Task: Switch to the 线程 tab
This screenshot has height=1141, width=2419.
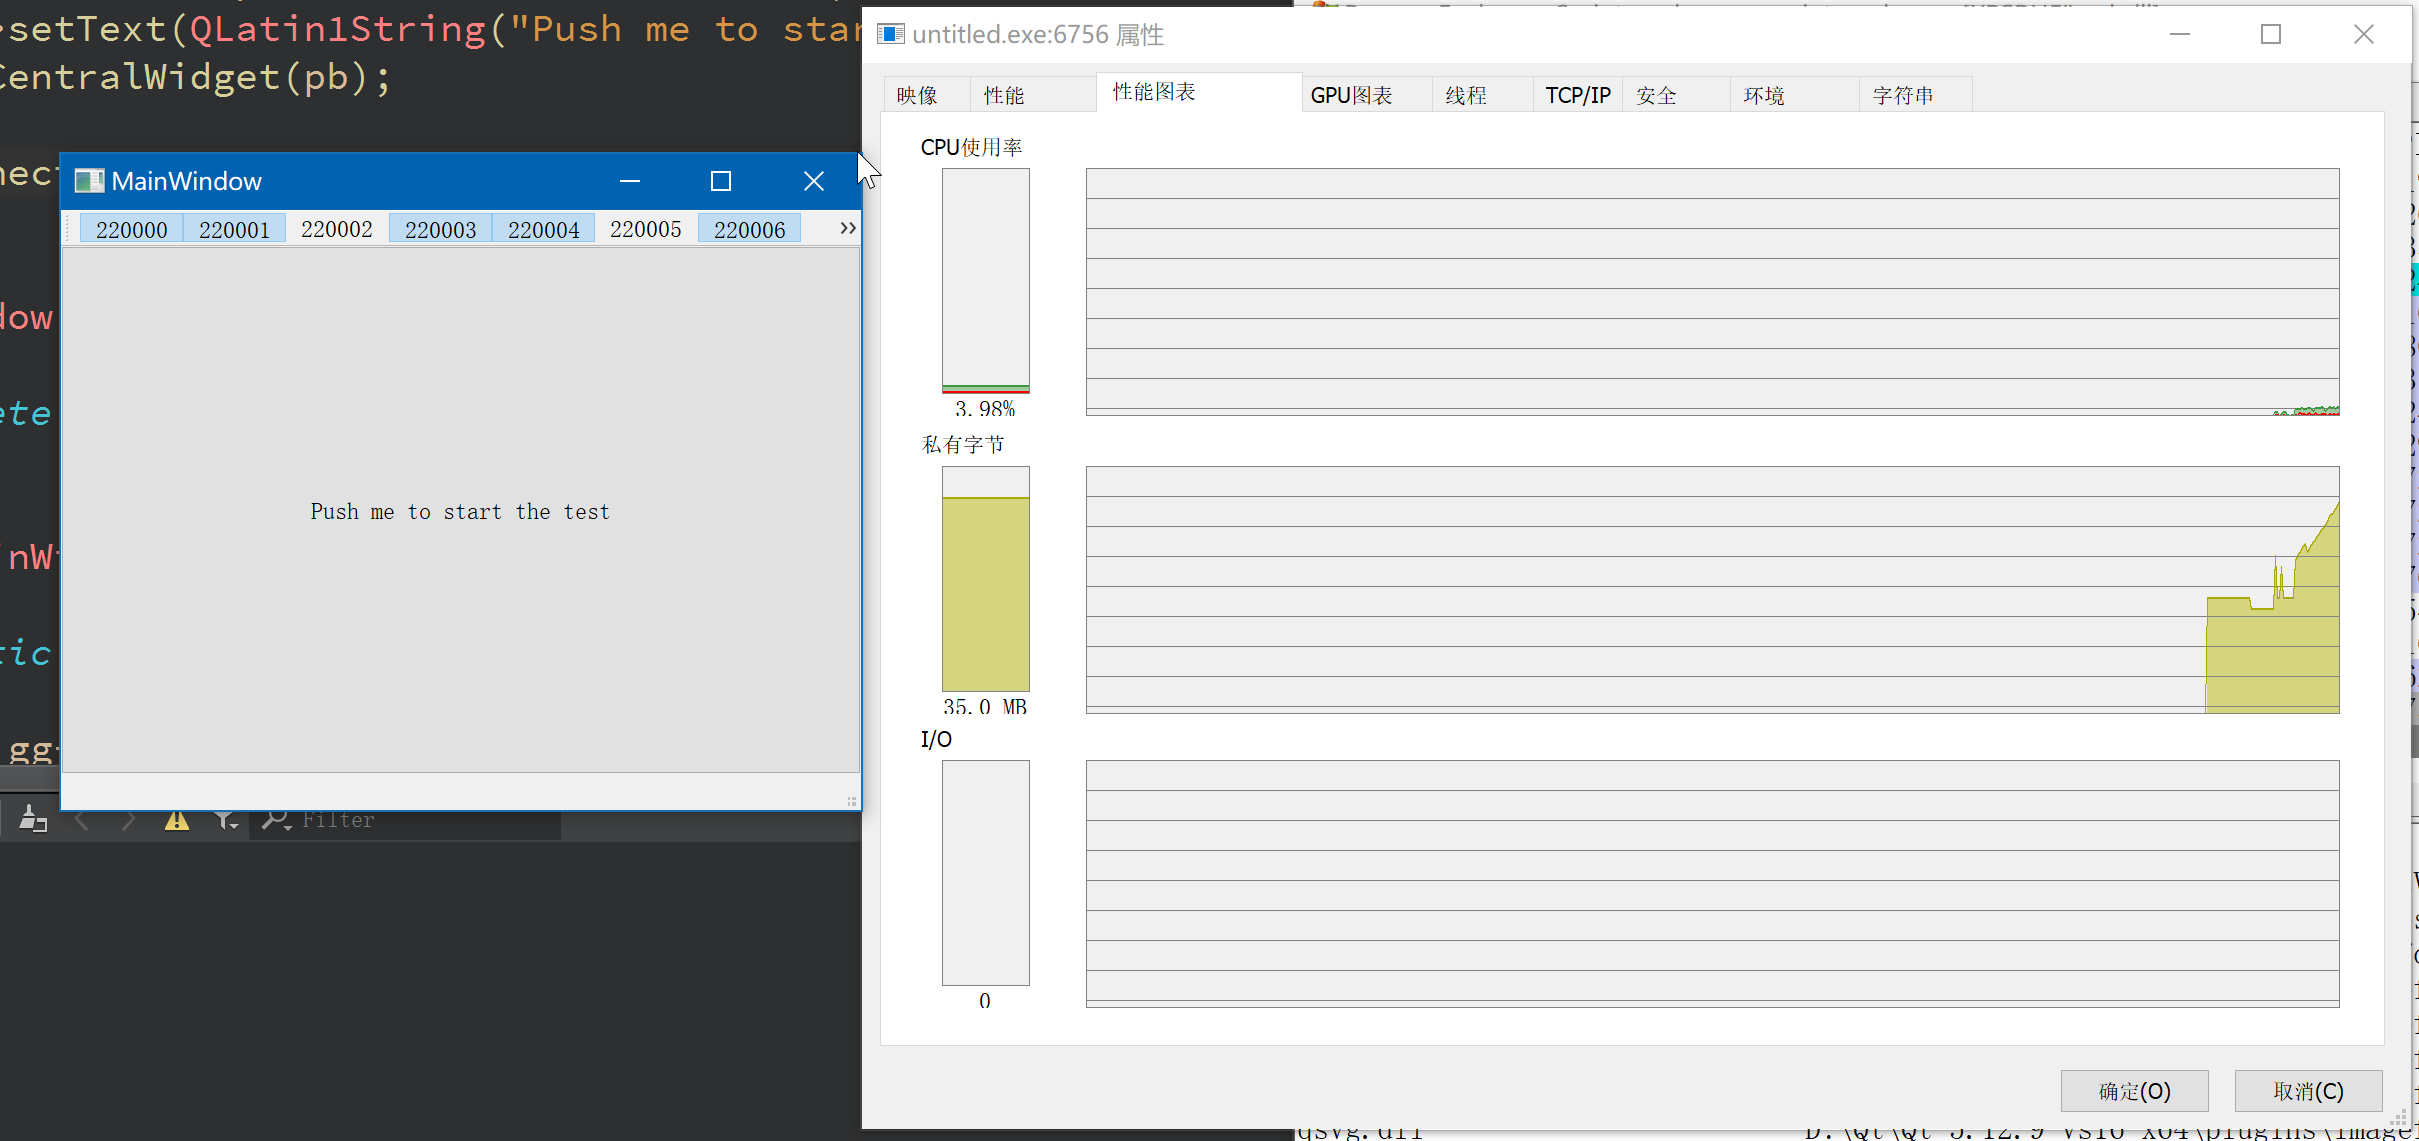Action: point(1466,95)
